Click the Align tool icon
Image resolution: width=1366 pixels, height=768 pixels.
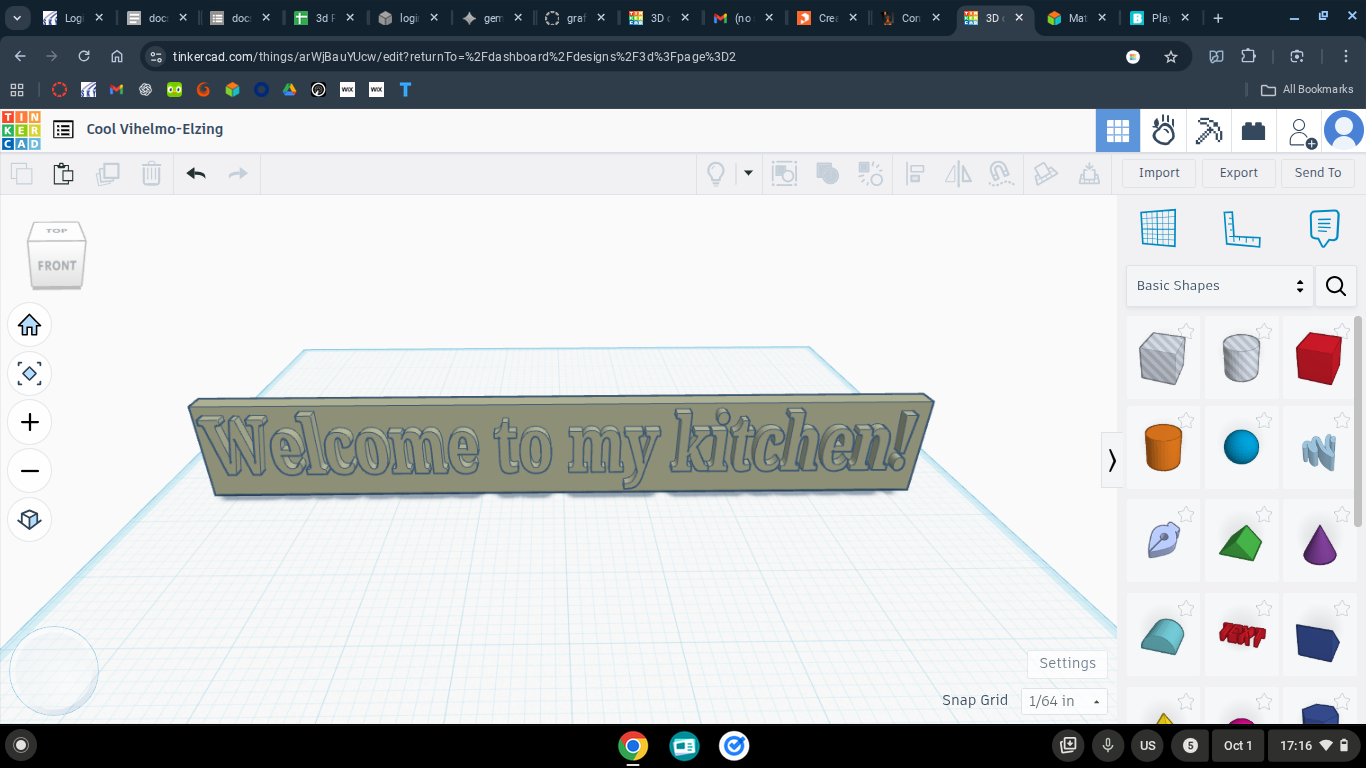pos(914,173)
